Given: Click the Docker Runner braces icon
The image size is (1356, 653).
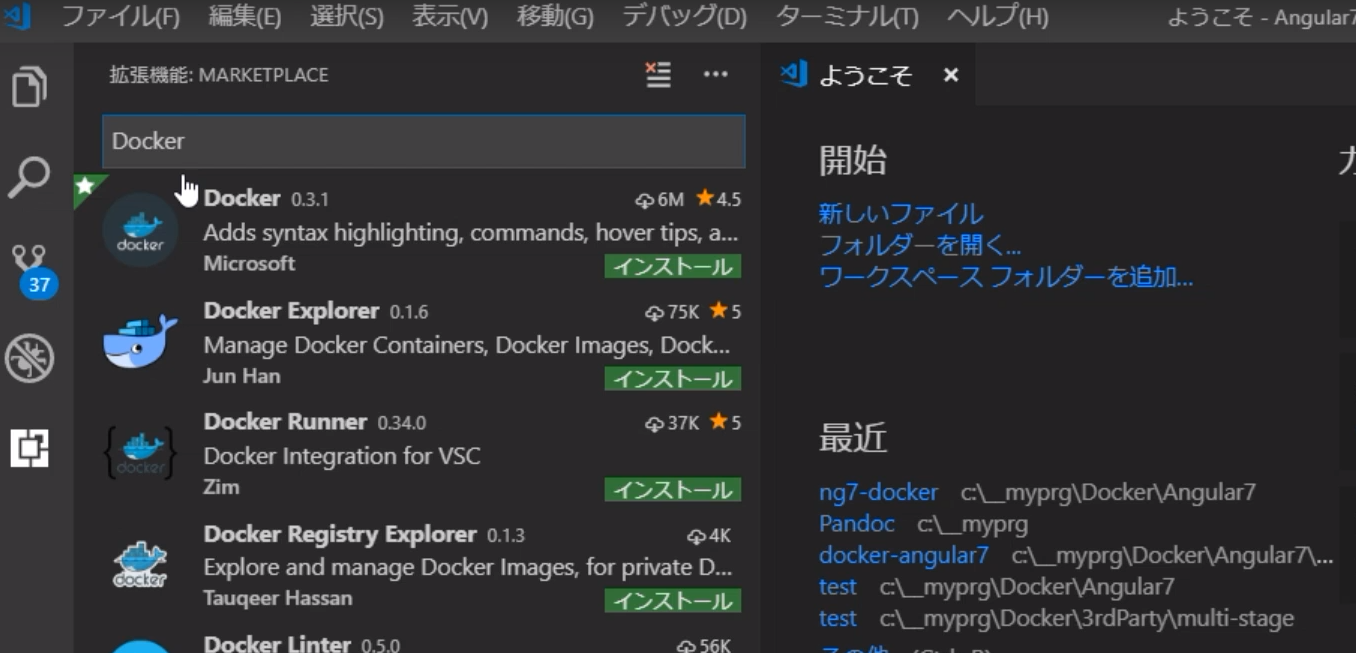Looking at the screenshot, I should 140,453.
